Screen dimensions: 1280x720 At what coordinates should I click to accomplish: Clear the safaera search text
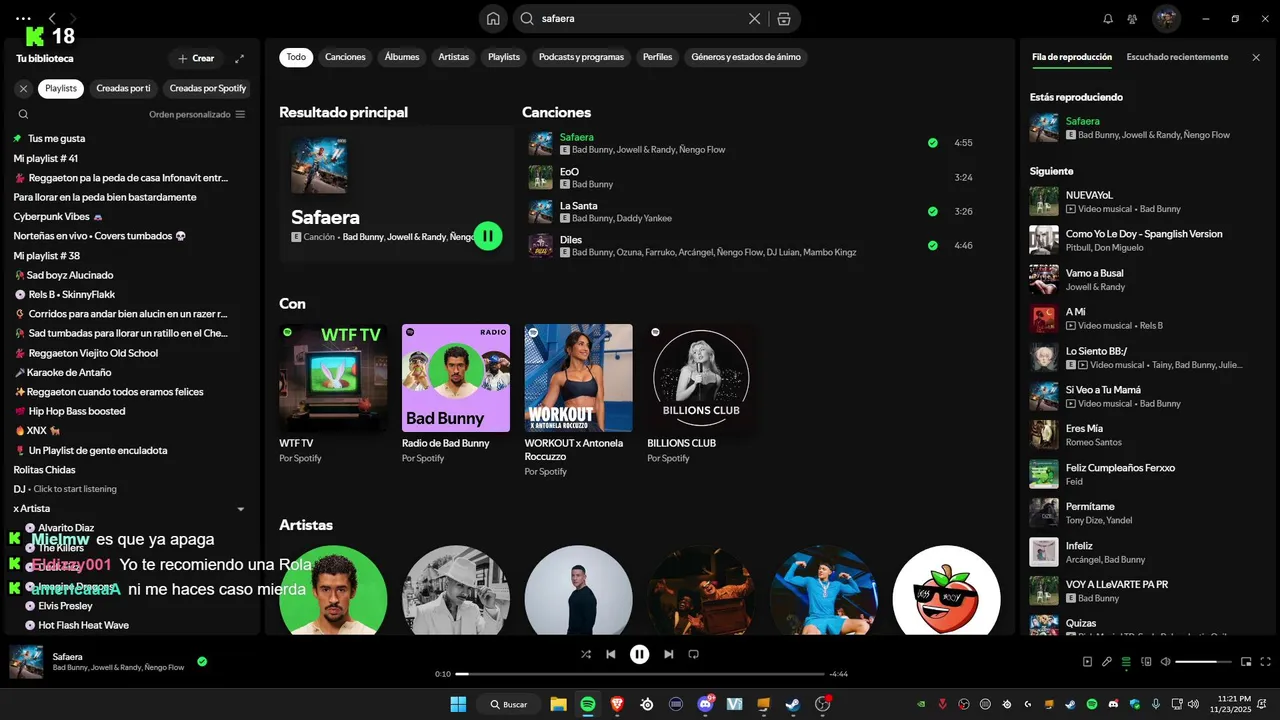754,18
